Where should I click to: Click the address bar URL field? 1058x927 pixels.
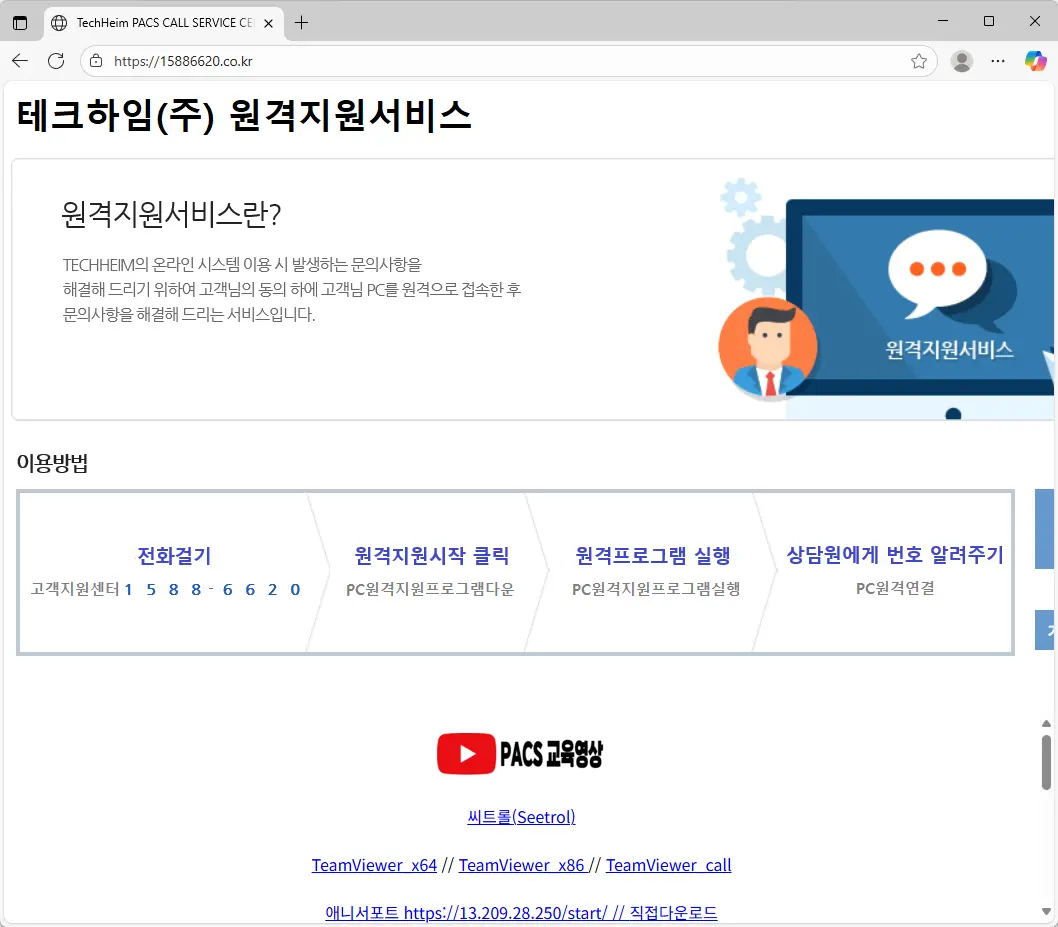(x=500, y=61)
